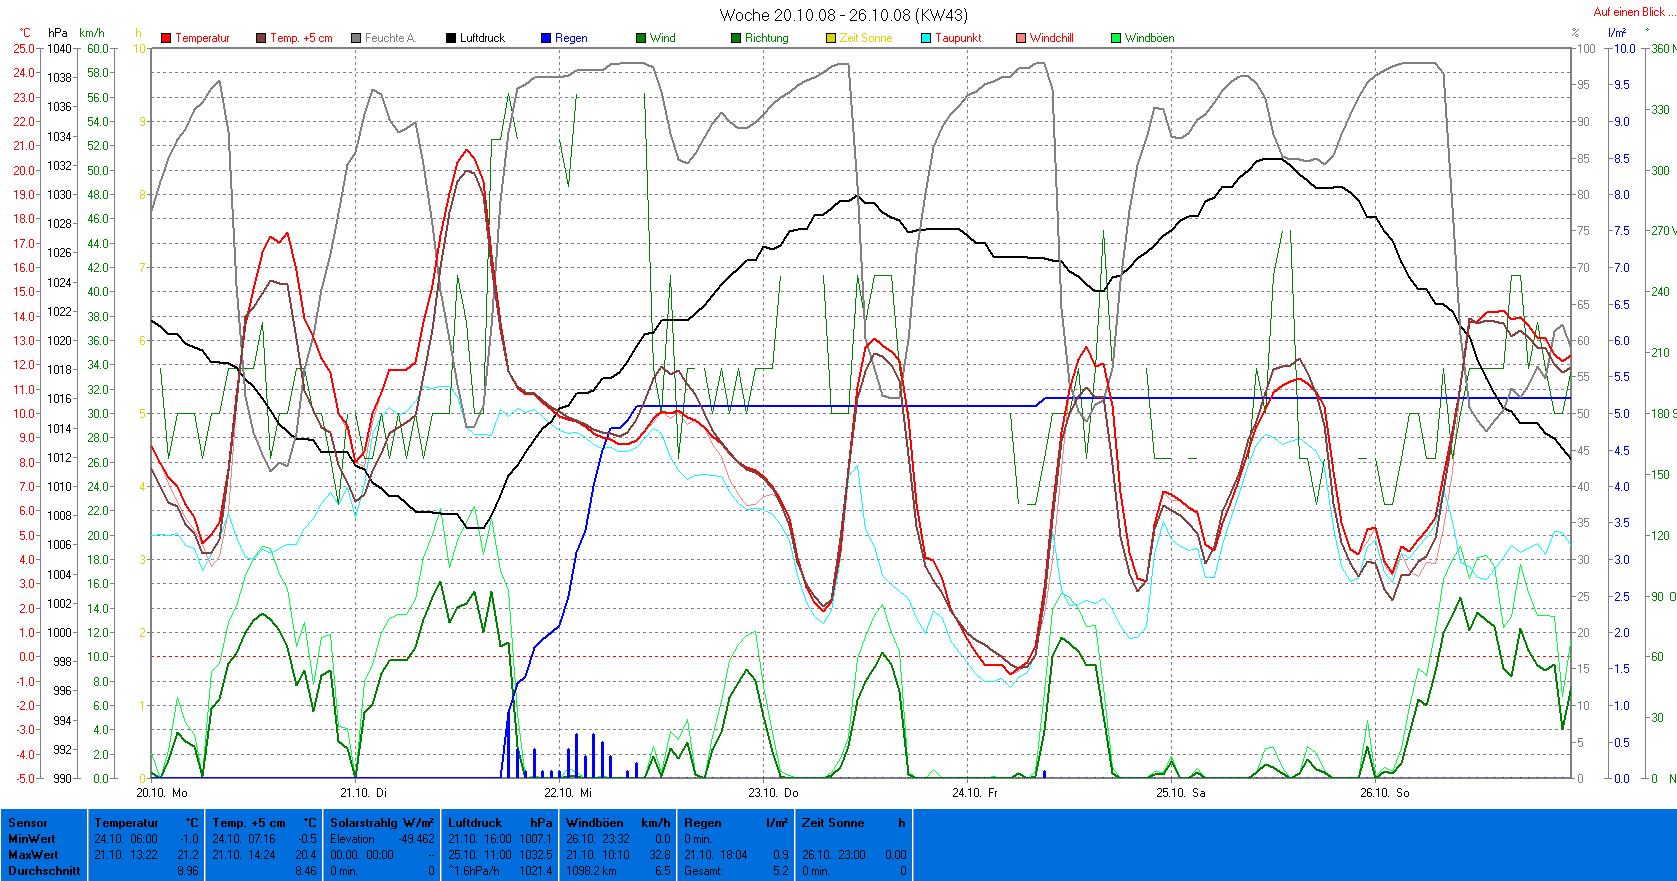
Task: Click the blue Regen legend square
Action: pos(546,38)
